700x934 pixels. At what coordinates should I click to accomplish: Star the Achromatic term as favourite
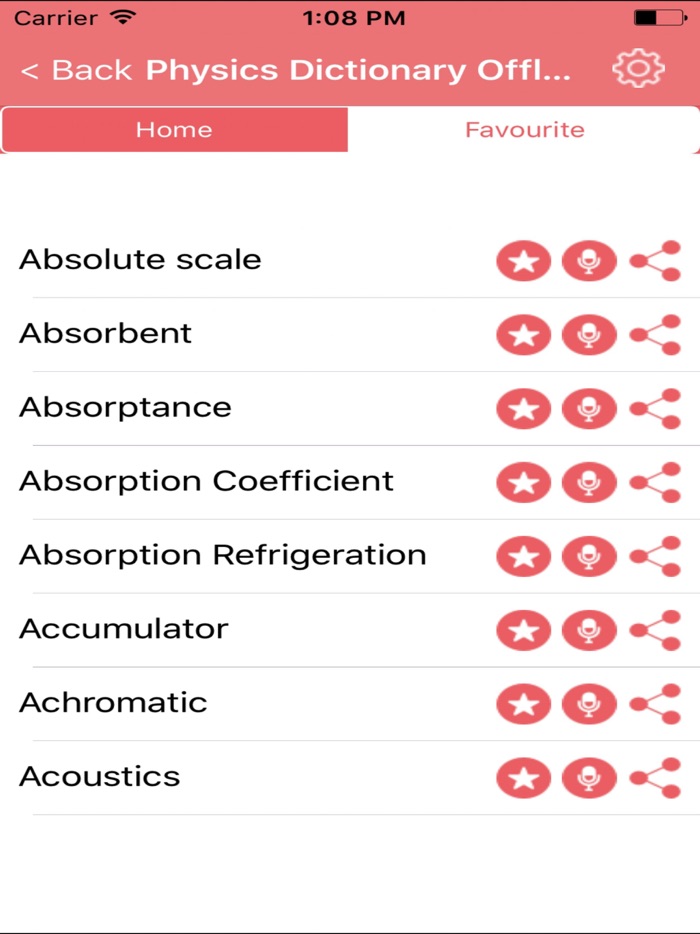tap(523, 705)
